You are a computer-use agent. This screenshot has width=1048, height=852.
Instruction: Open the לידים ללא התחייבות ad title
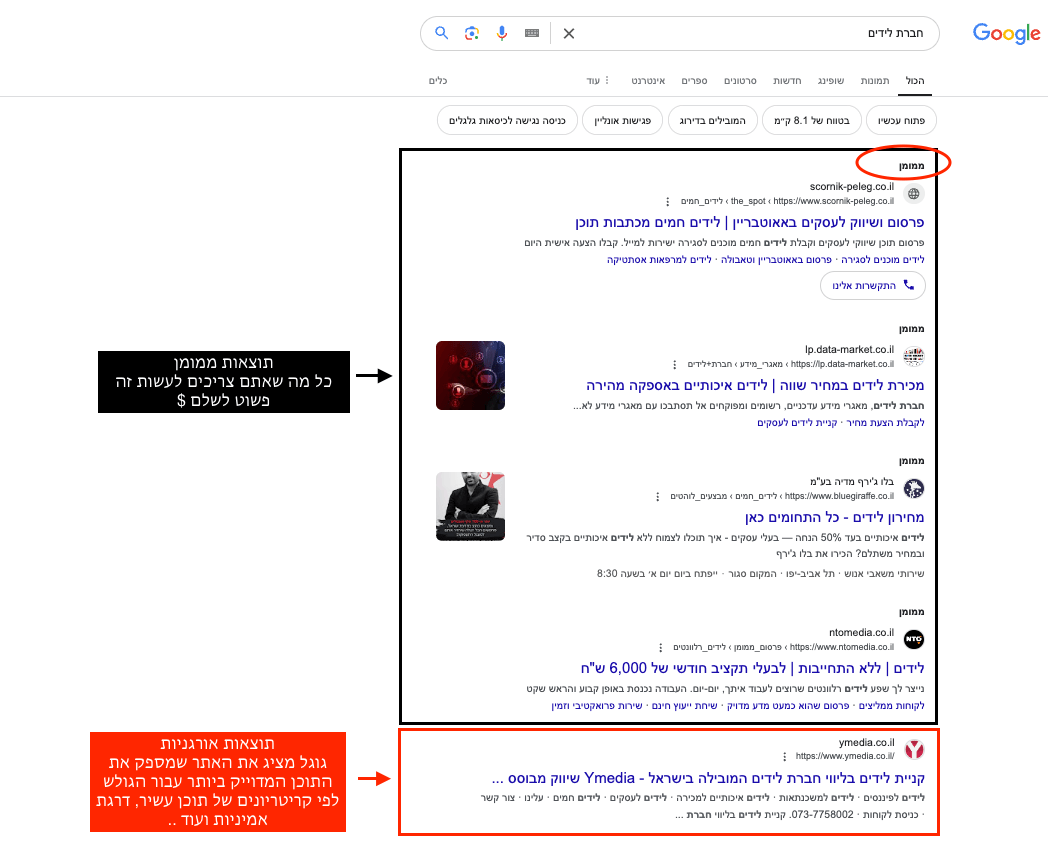(x=752, y=668)
